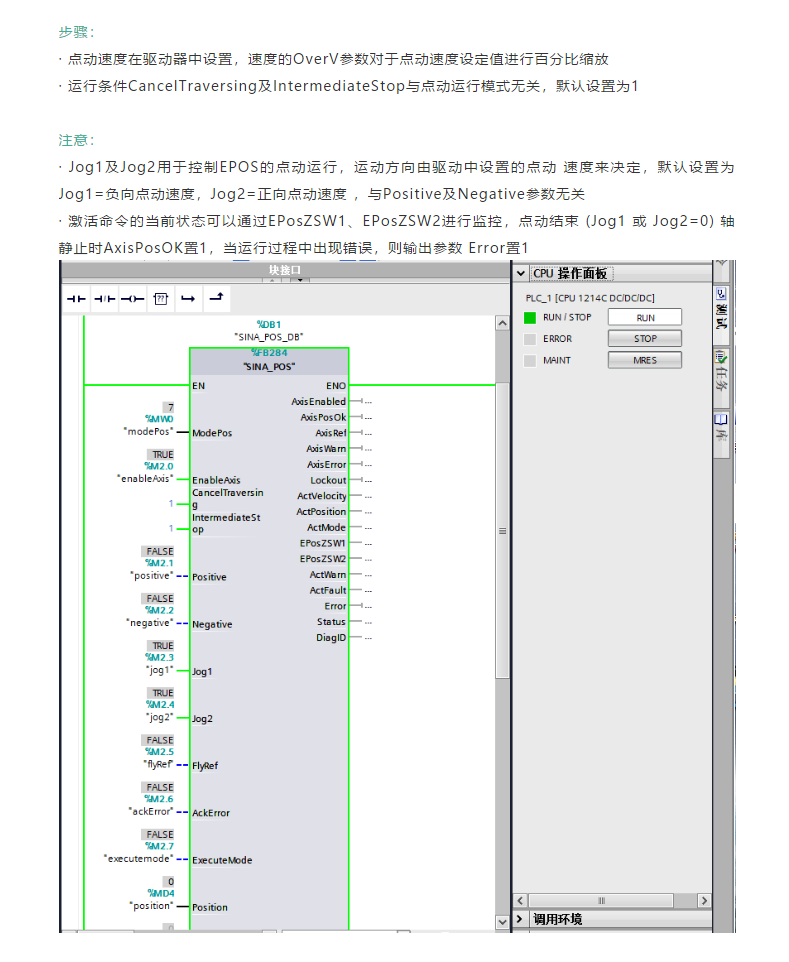Image resolution: width=789 pixels, height=962 pixels.
Task: Insert a normally open contact
Action: pos(77,299)
